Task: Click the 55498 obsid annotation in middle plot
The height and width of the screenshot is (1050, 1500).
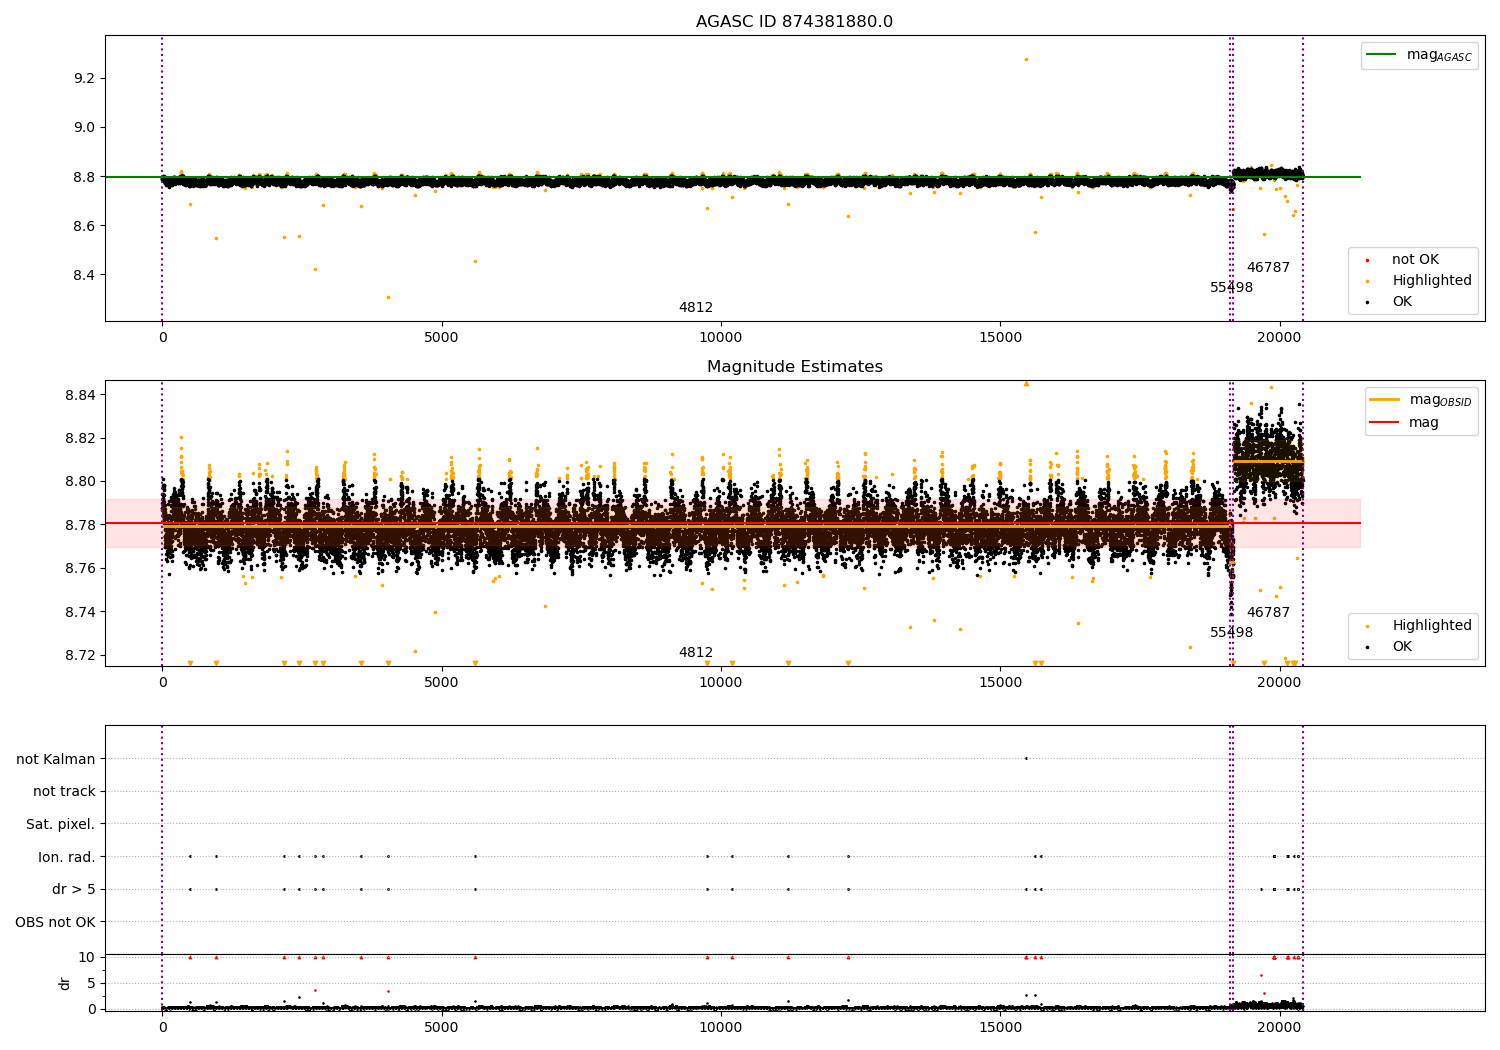Action: (x=1231, y=633)
